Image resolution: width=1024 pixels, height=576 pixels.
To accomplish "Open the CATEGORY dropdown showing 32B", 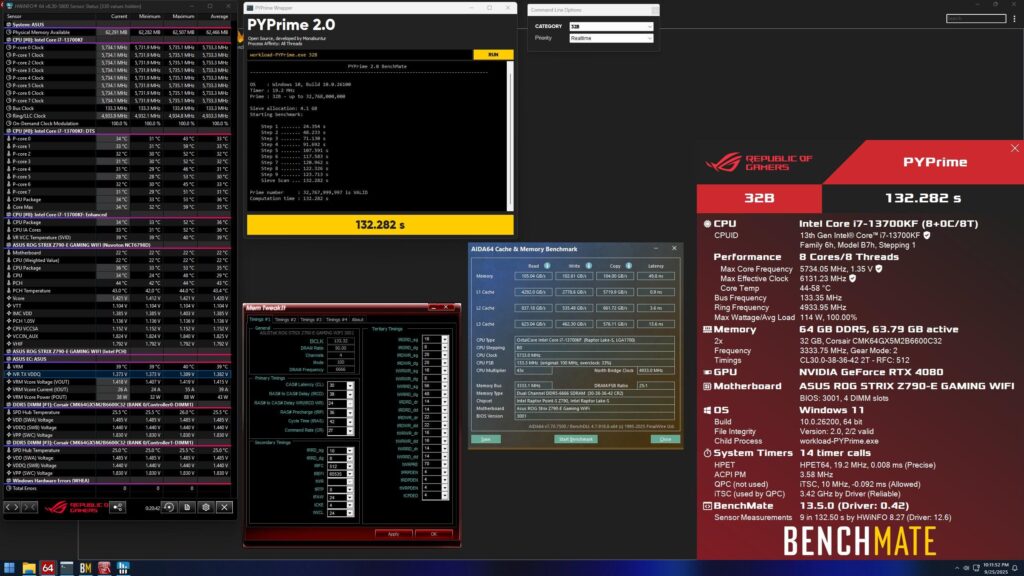I will click(x=611, y=26).
